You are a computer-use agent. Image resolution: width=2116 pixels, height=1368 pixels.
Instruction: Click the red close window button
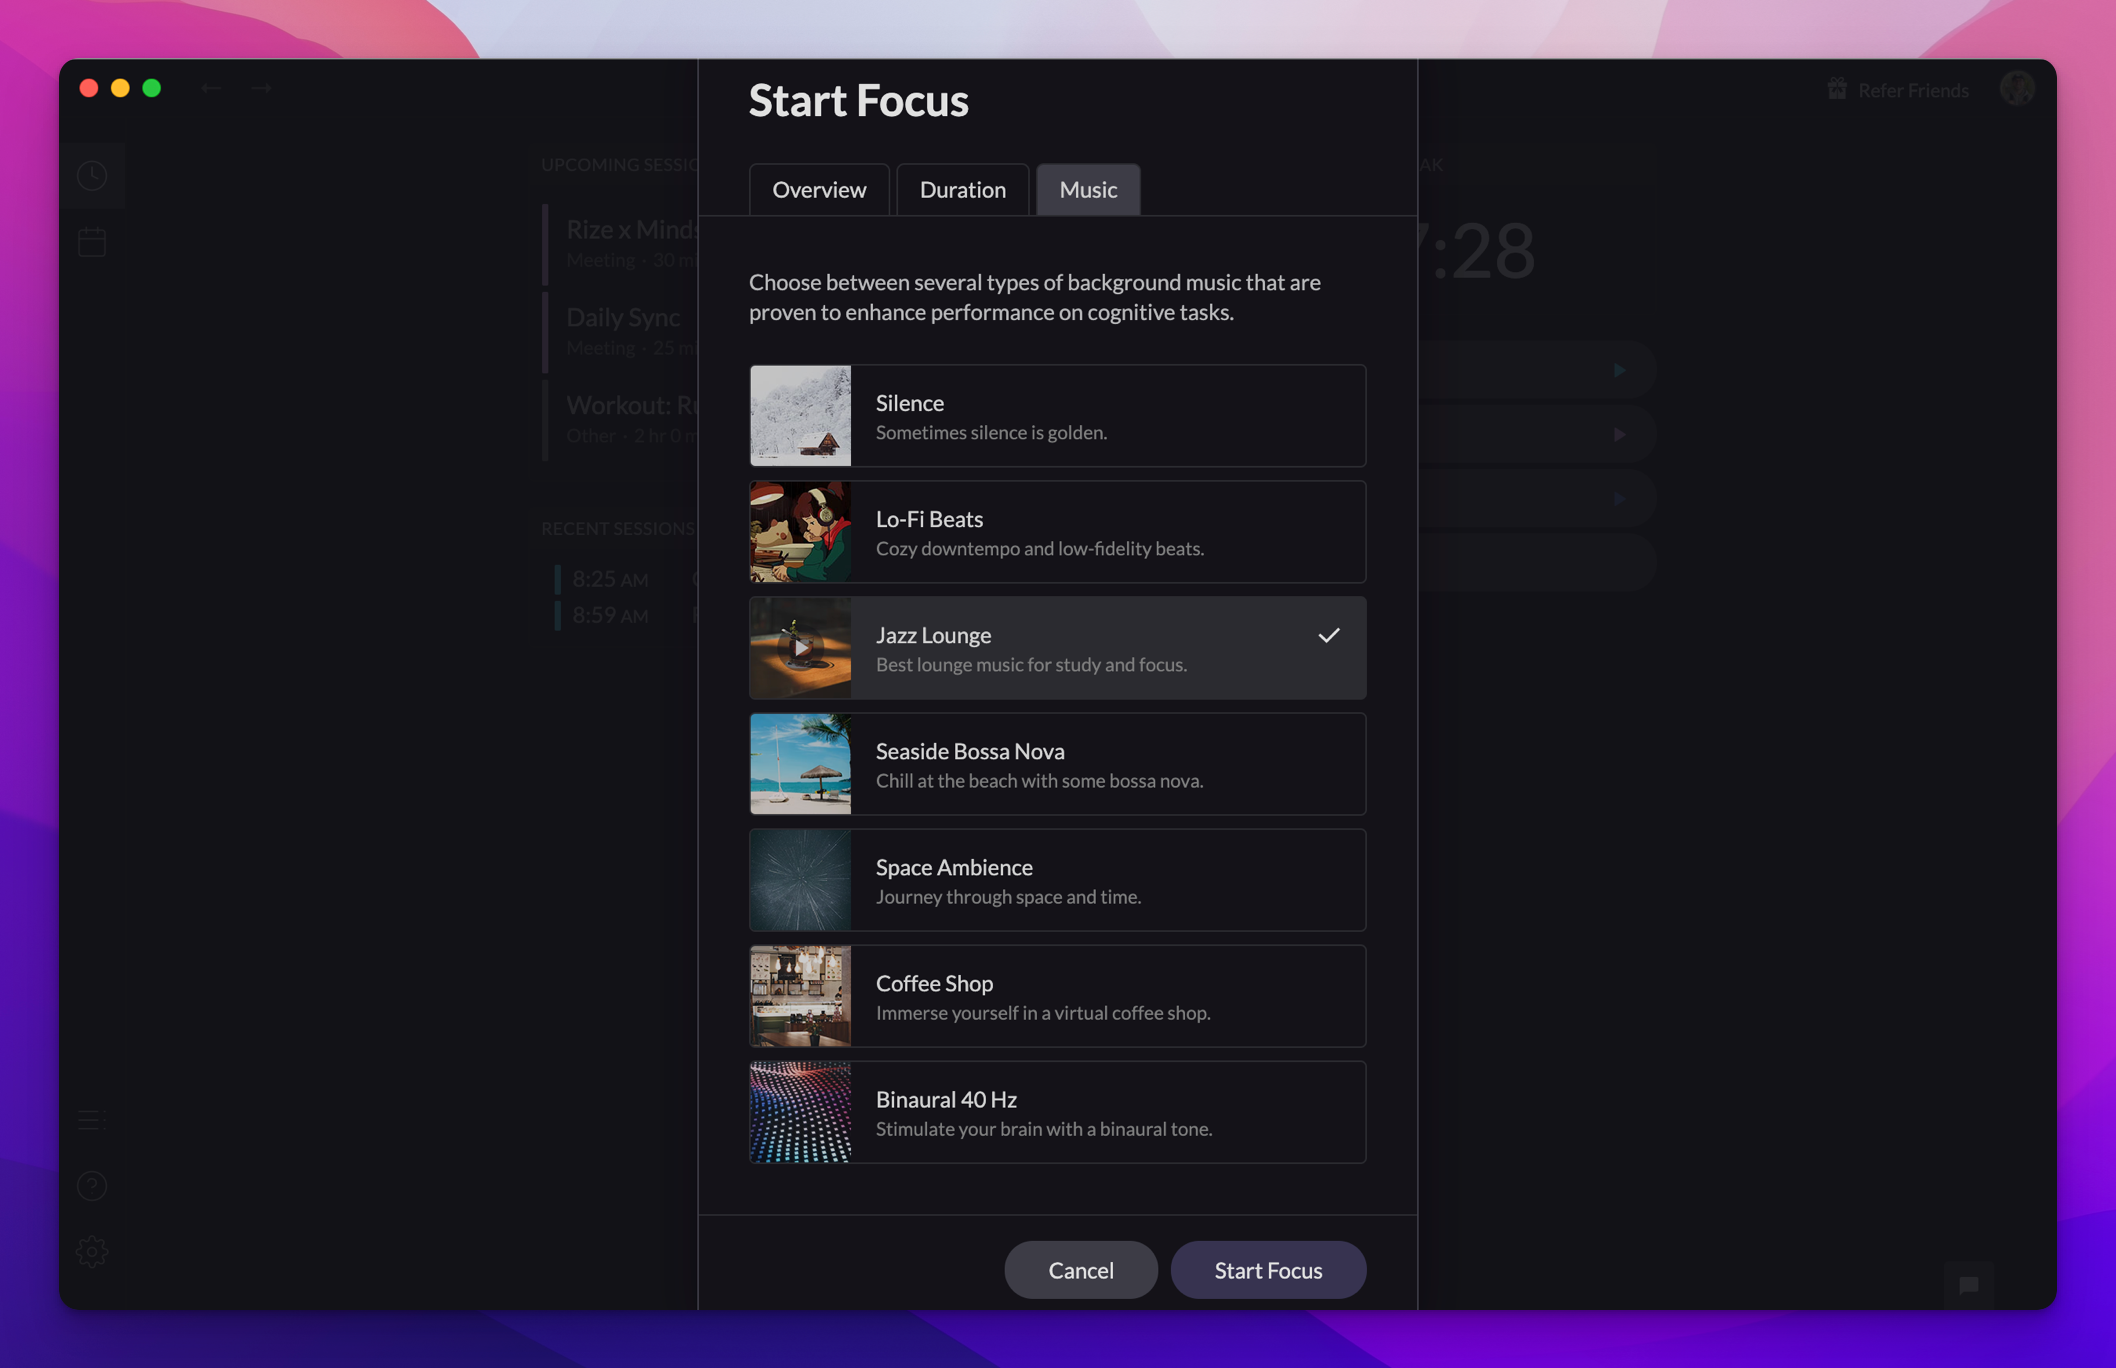[x=88, y=88]
